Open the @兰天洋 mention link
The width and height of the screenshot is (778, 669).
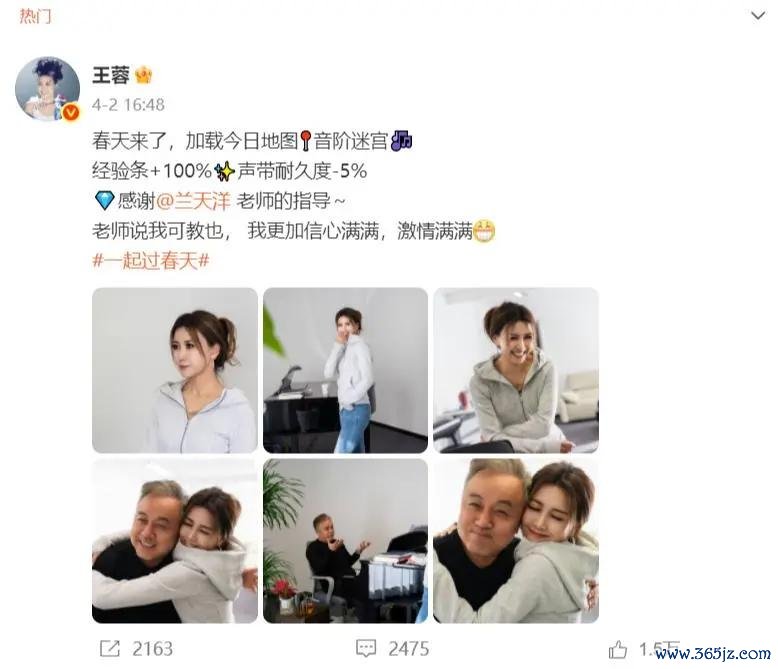(193, 201)
